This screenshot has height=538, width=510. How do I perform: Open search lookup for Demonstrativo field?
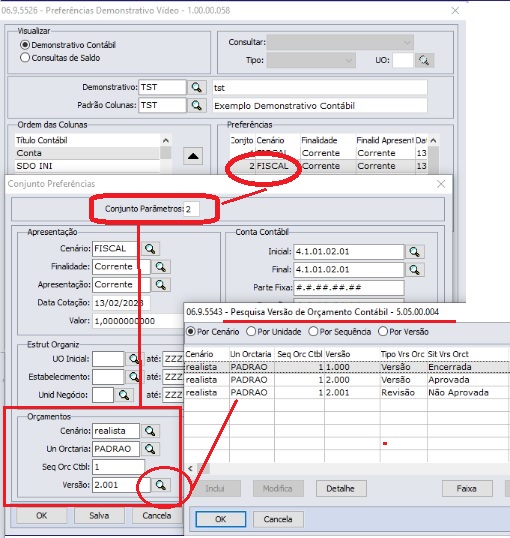coord(197,87)
